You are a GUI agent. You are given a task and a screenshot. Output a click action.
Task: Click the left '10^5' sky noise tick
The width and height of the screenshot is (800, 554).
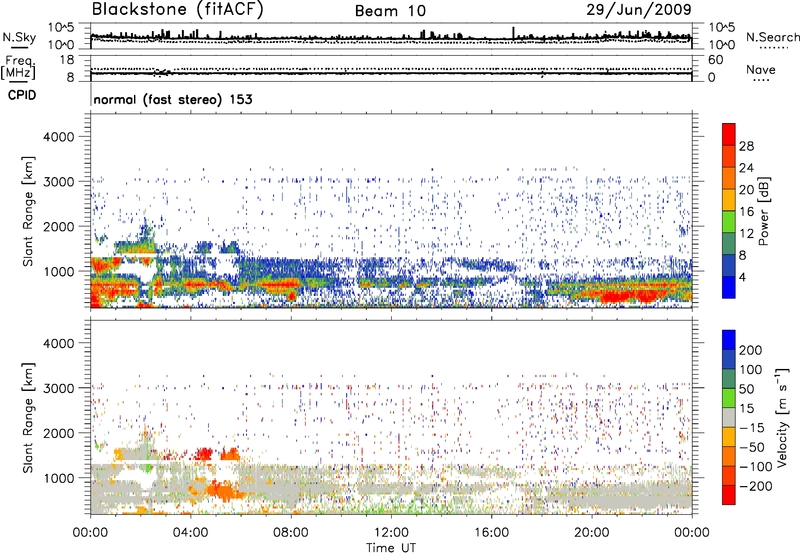62,27
